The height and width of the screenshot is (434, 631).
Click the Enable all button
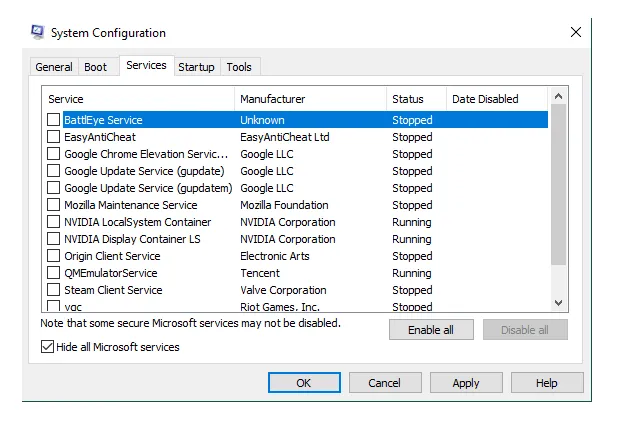(x=431, y=330)
